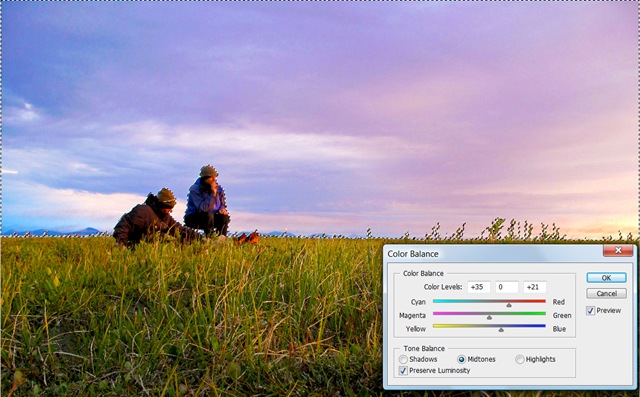Click the Yellow-Blue slider handle
This screenshot has width=640, height=397.
pos(501,329)
